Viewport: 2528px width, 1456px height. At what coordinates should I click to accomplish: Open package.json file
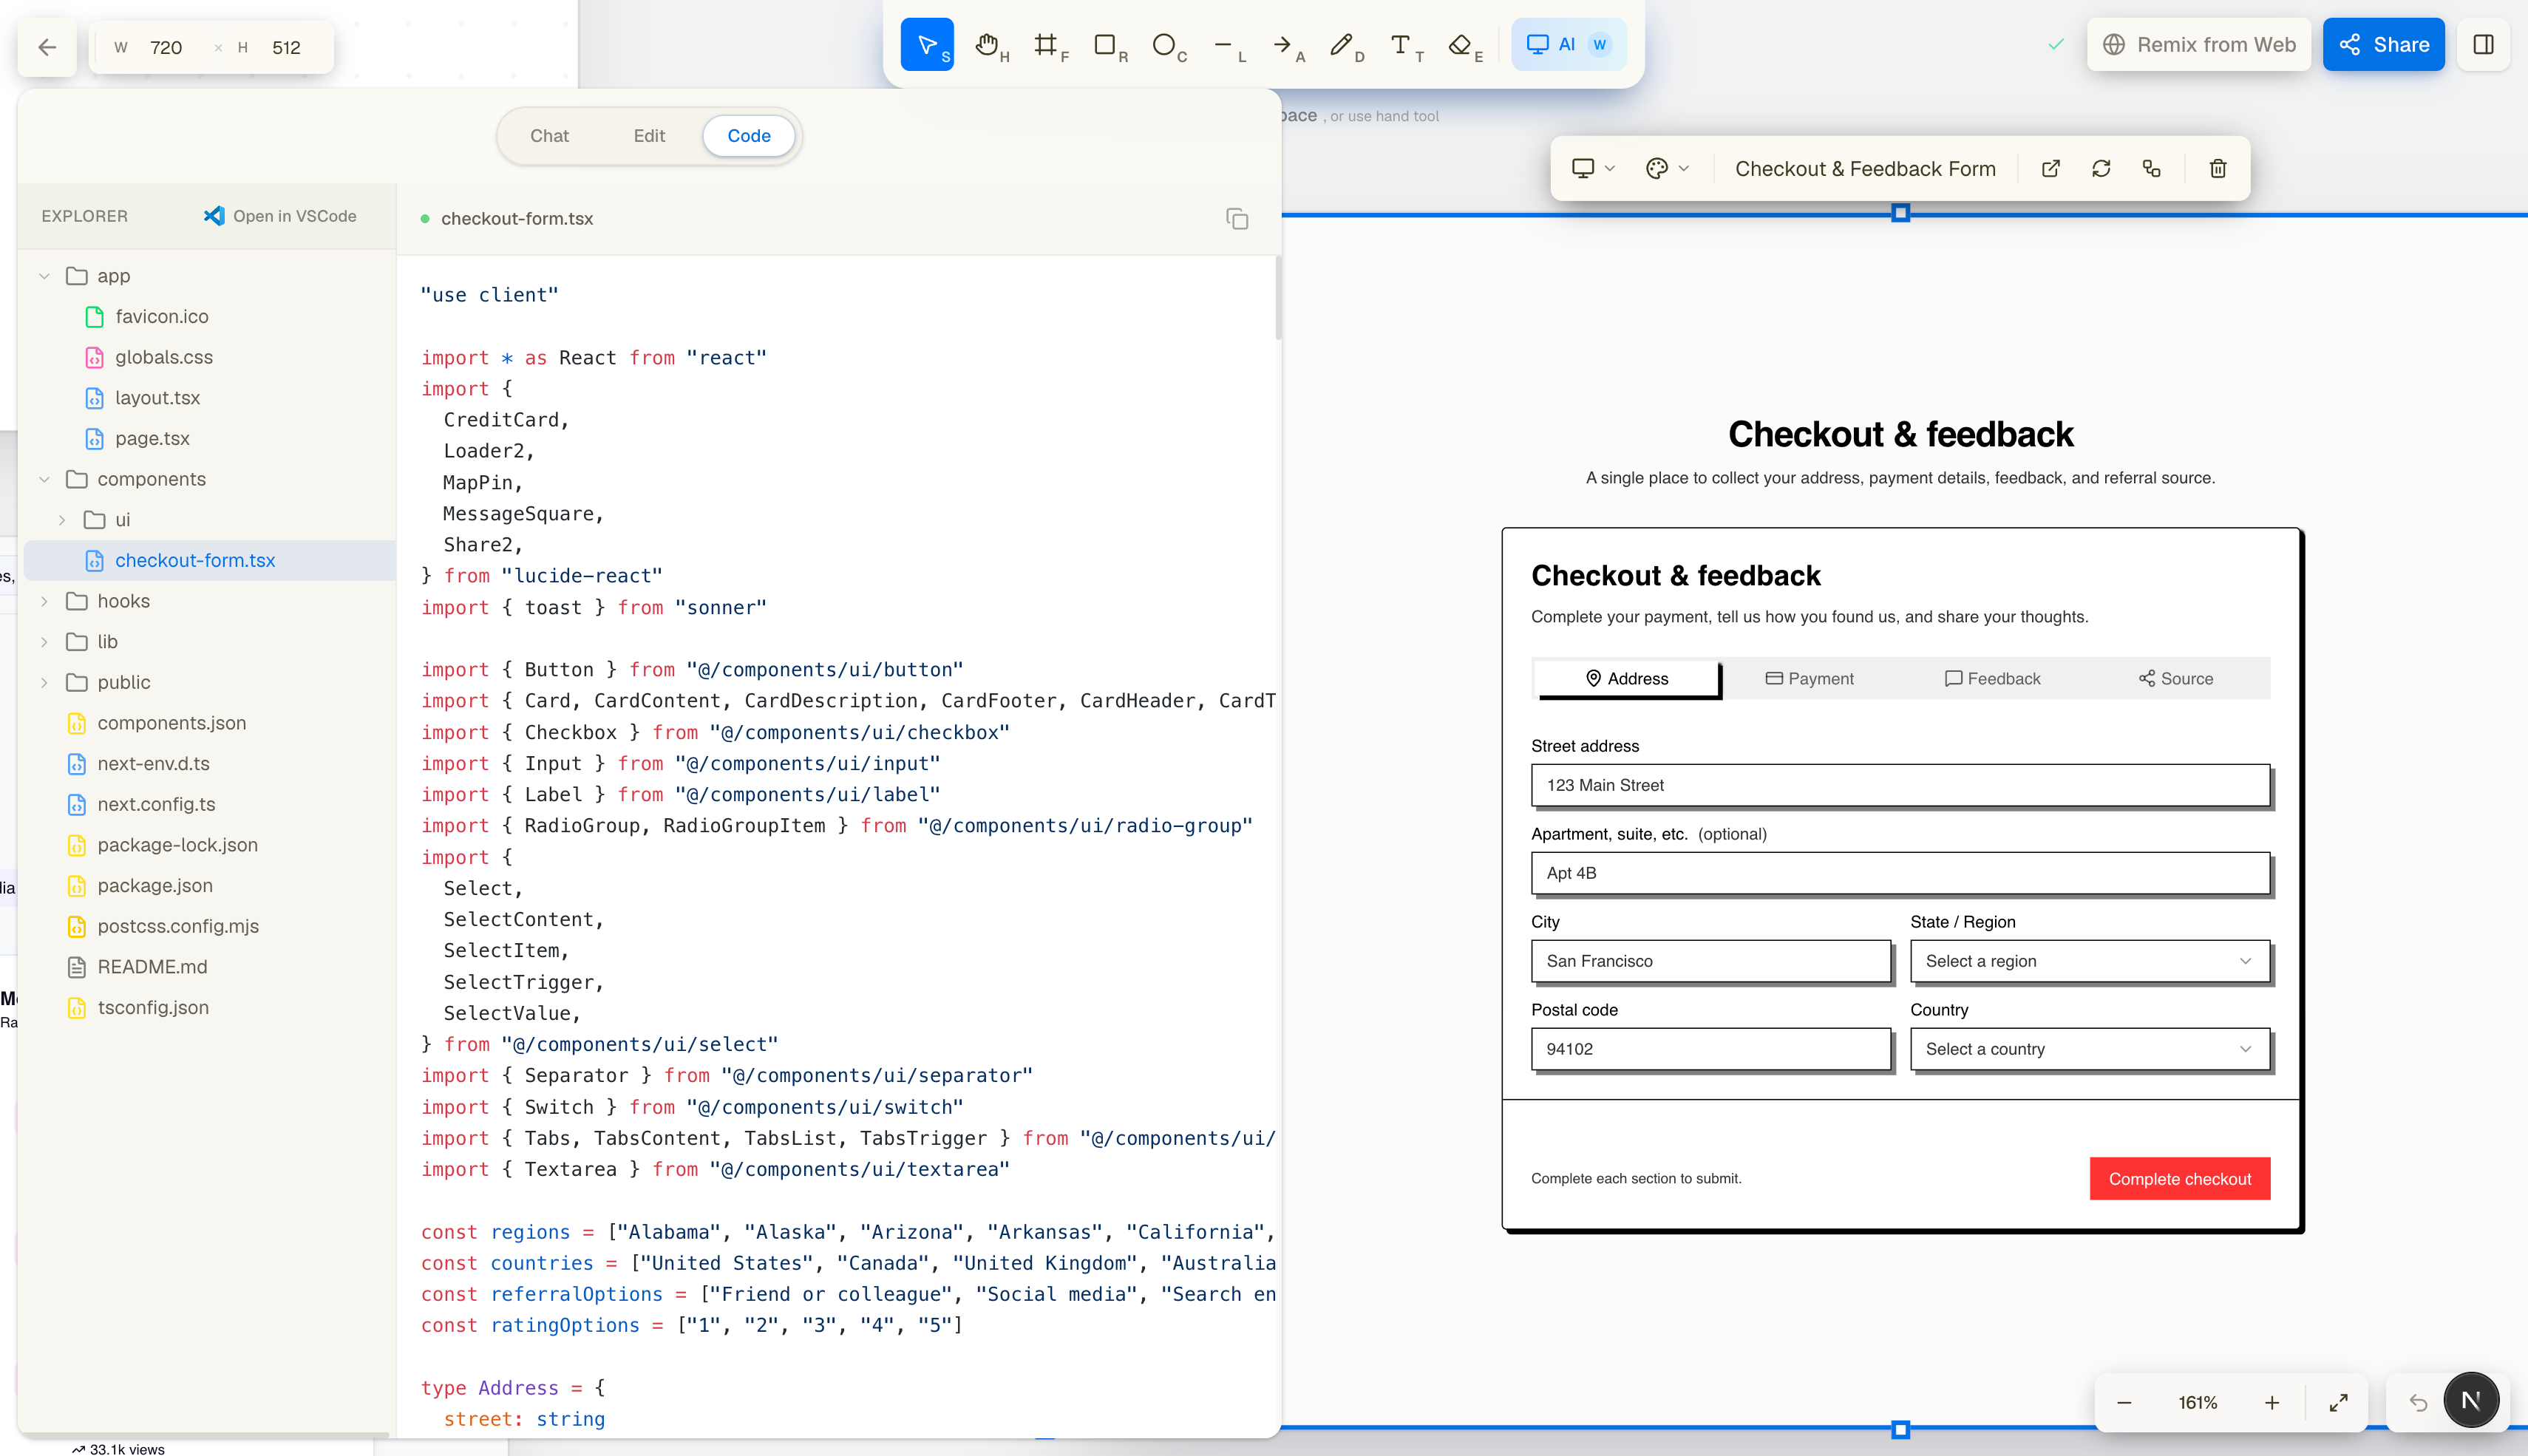click(x=155, y=886)
